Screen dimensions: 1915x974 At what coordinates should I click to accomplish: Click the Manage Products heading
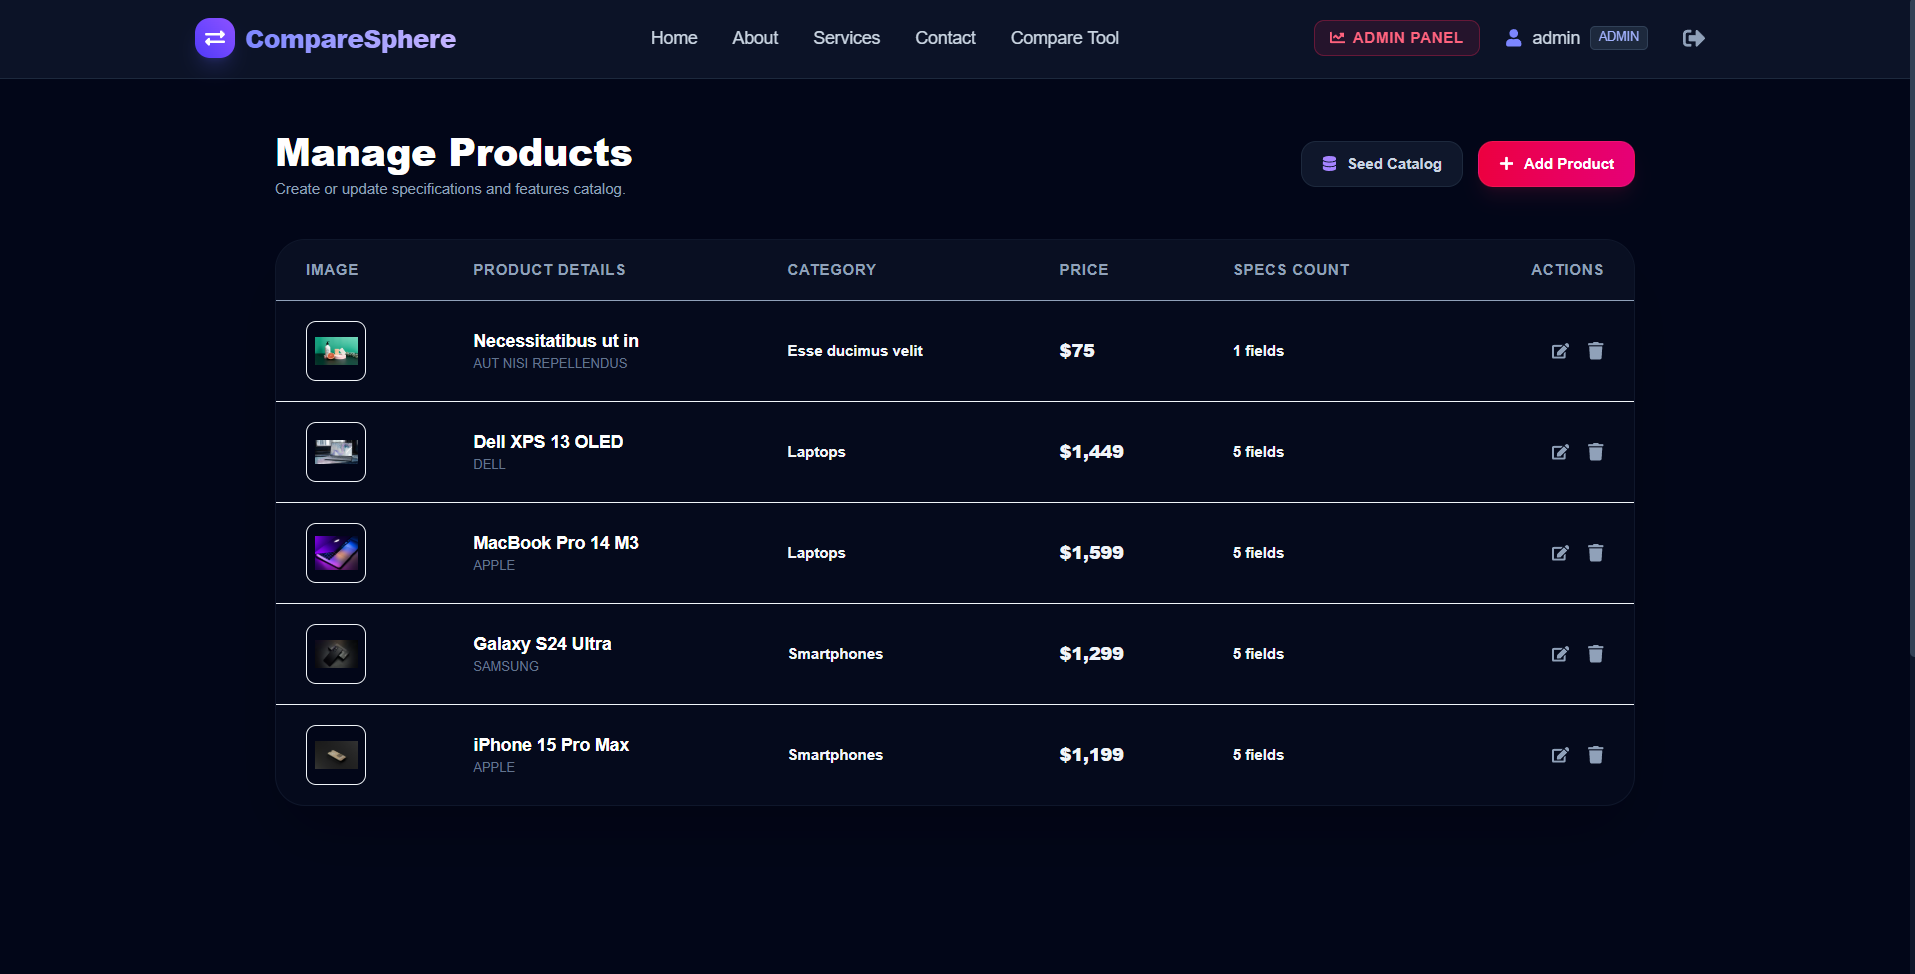click(x=454, y=153)
